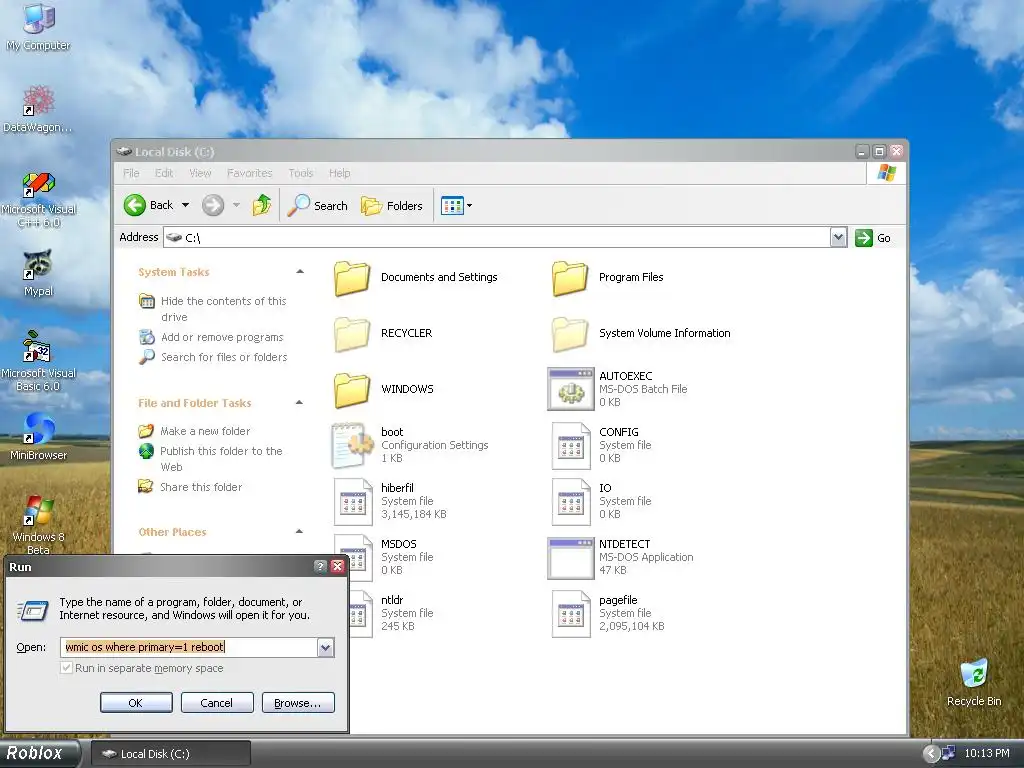
Task: Toggle the Folders pane toolbar button
Action: pyautogui.click(x=392, y=206)
